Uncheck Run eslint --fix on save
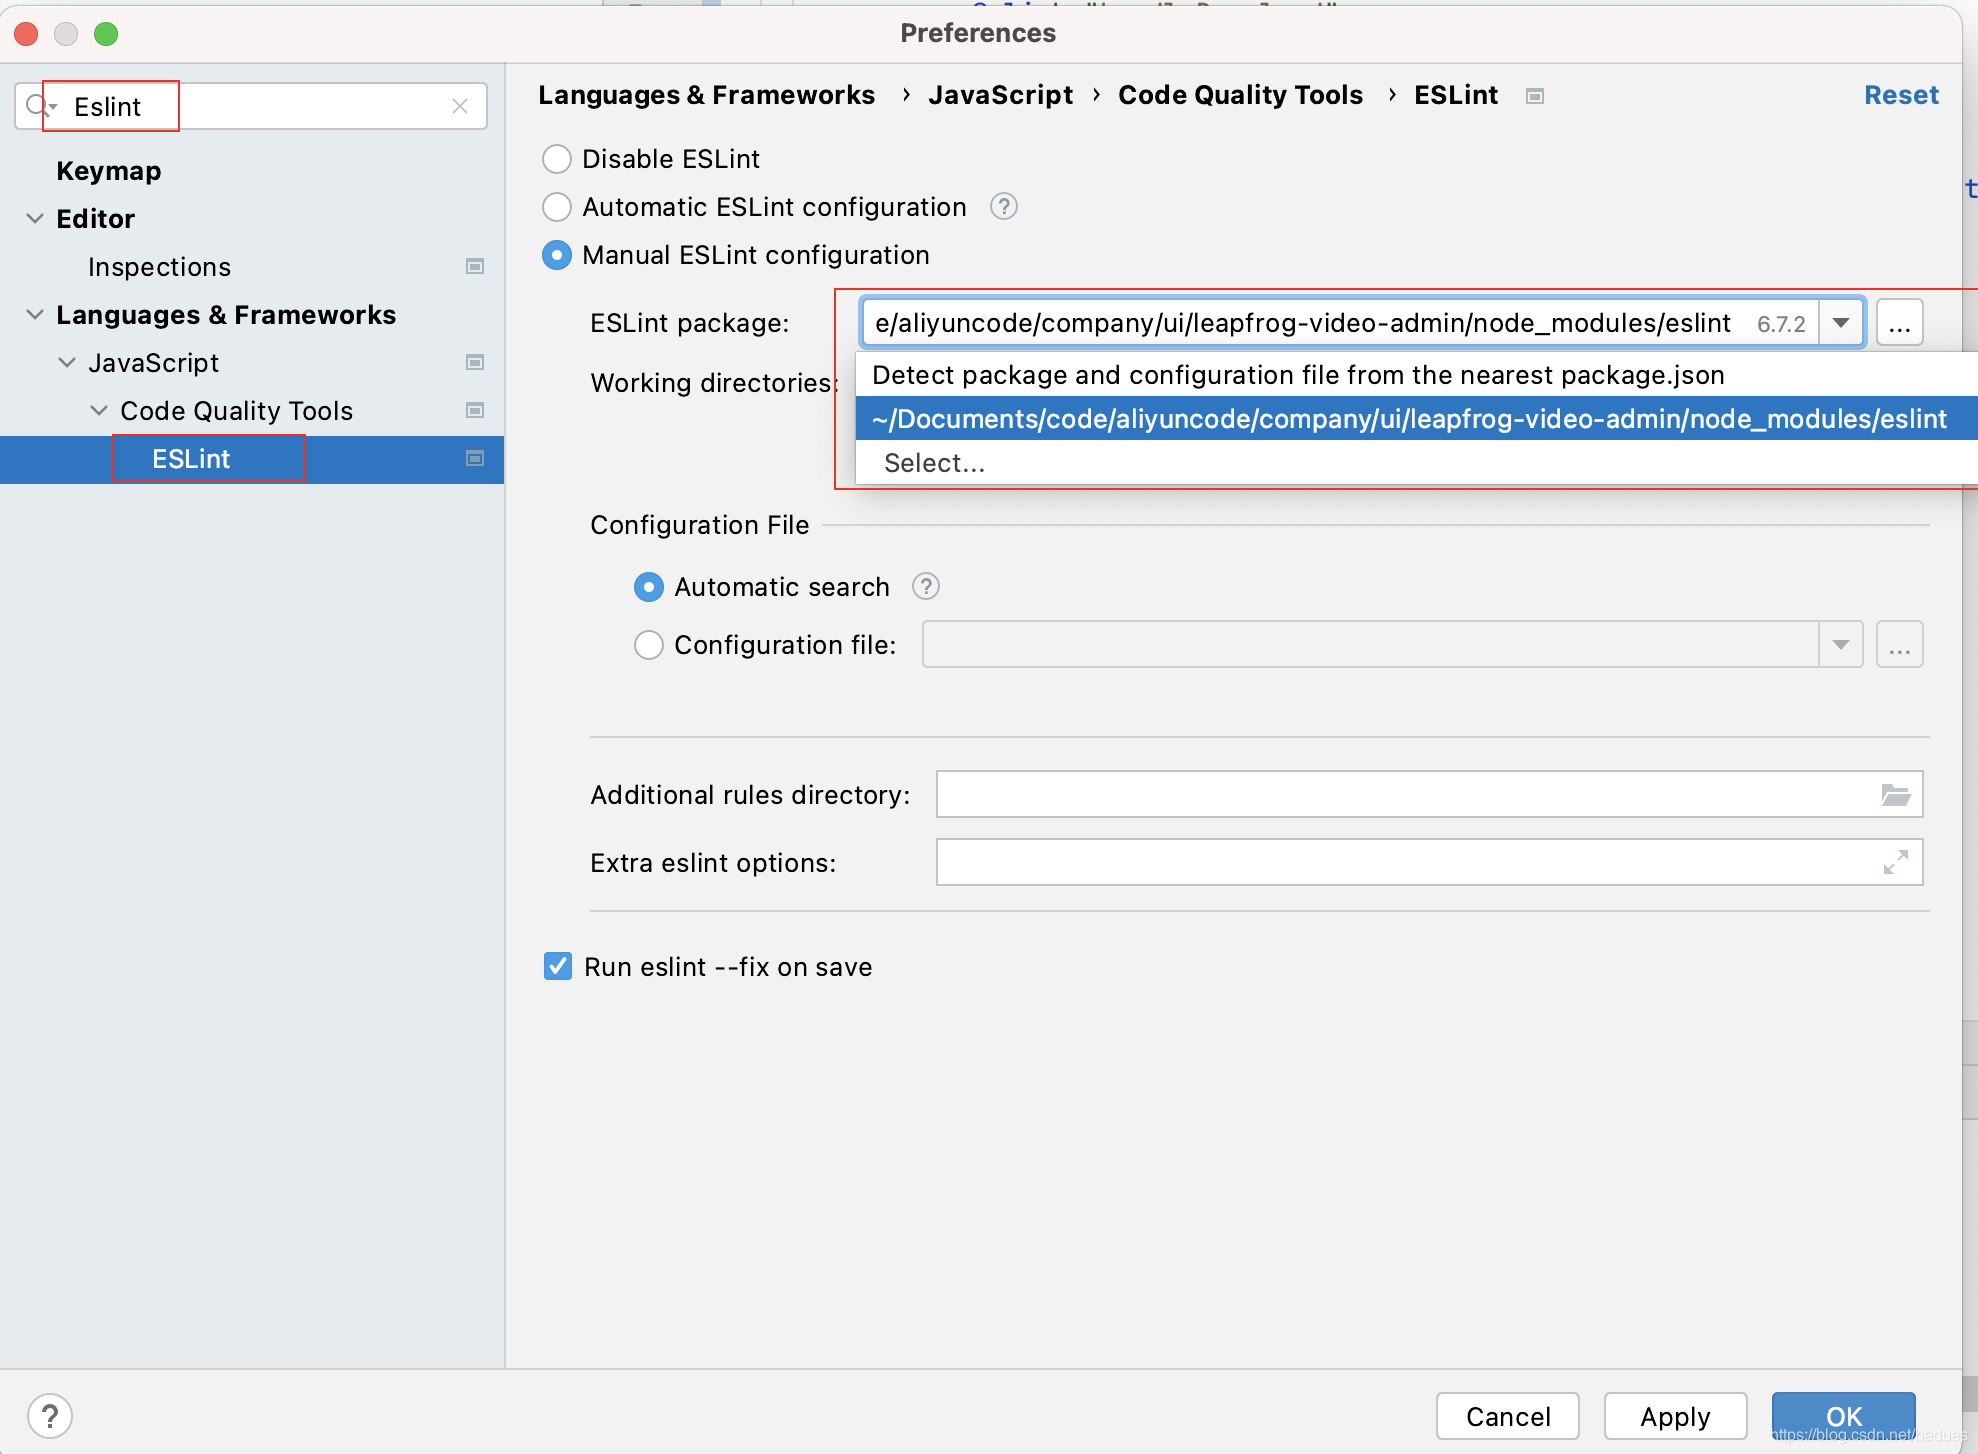Viewport: 1978px width, 1454px height. [x=558, y=966]
